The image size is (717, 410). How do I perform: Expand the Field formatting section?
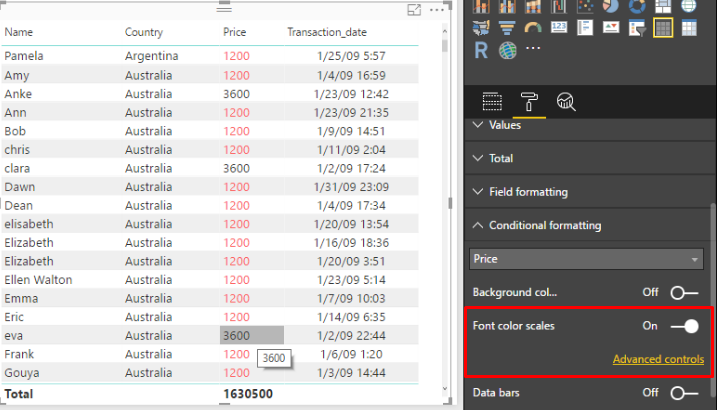pos(527,191)
